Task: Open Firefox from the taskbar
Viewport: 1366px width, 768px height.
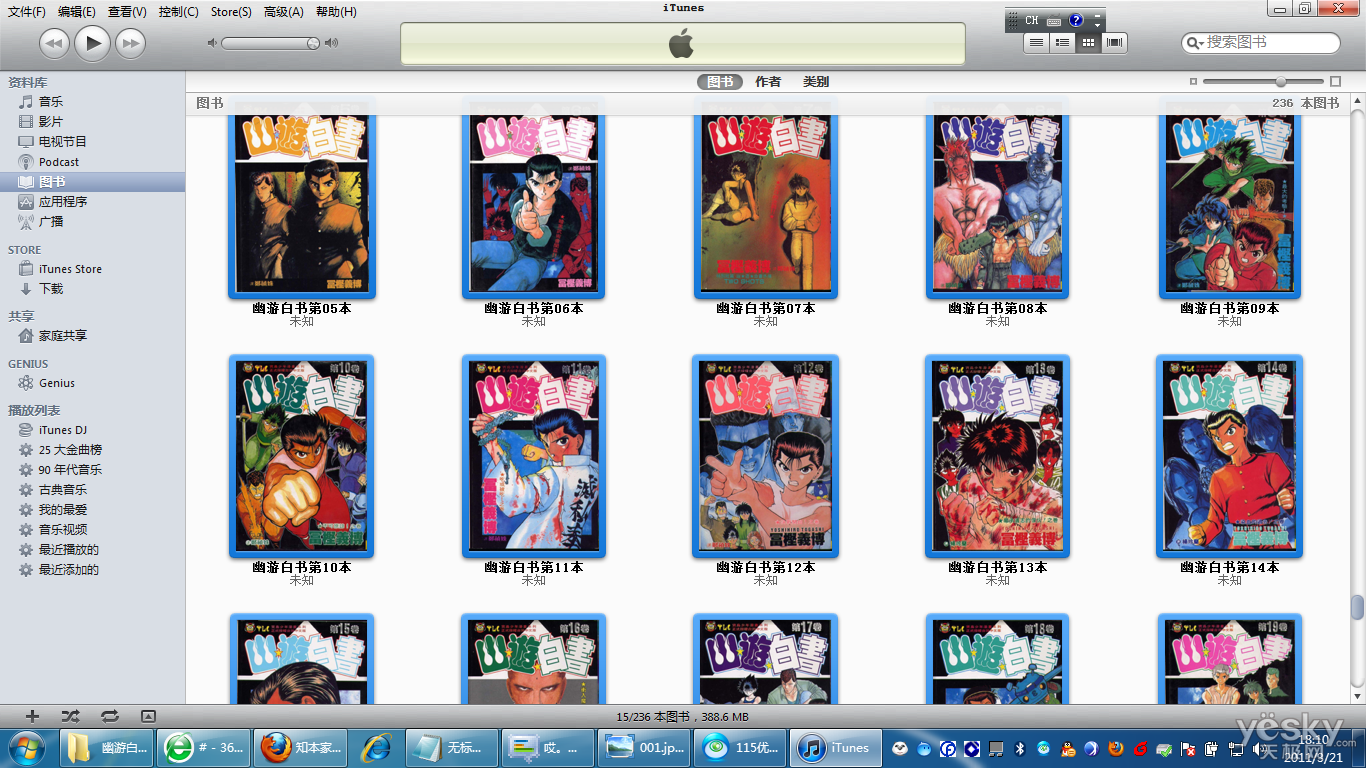Action: point(302,747)
